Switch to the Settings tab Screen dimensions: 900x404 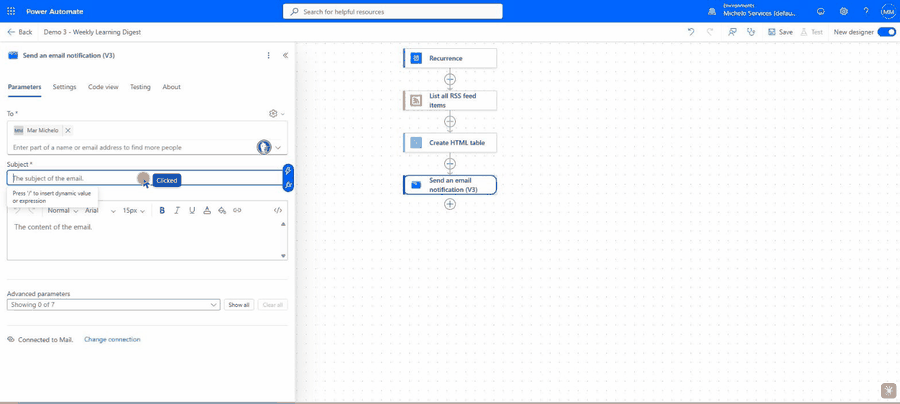[x=64, y=87]
